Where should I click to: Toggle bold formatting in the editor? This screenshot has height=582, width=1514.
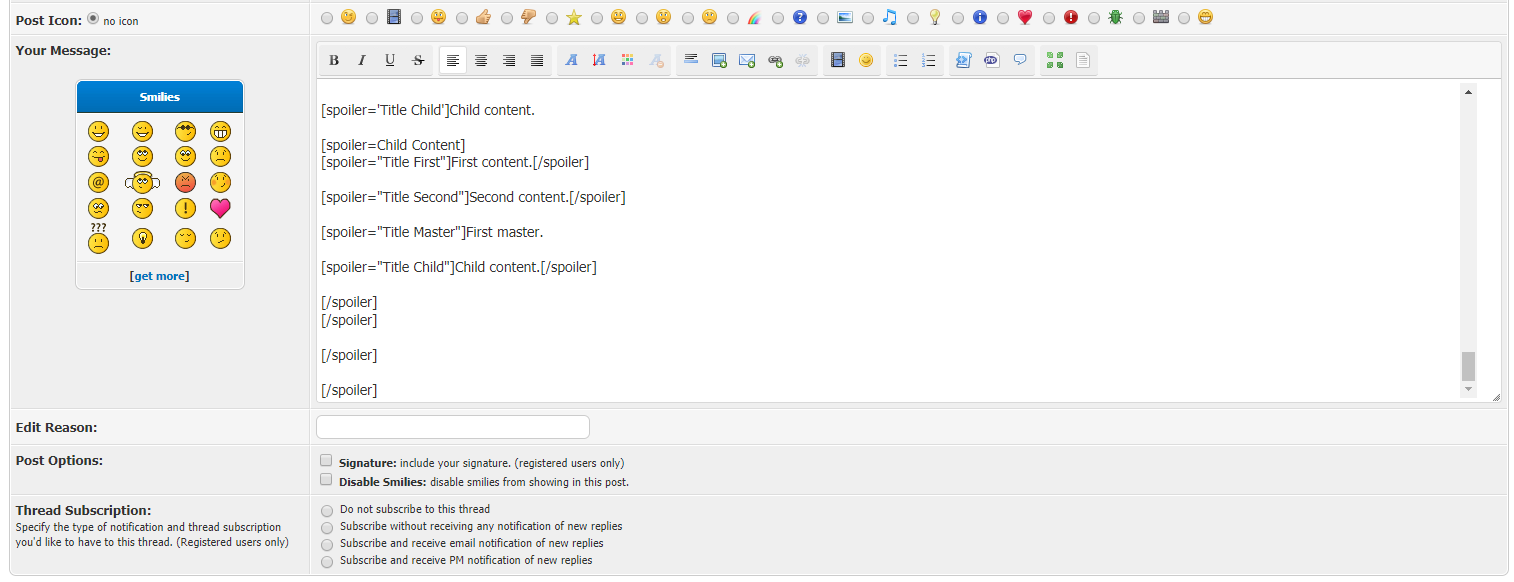click(334, 61)
